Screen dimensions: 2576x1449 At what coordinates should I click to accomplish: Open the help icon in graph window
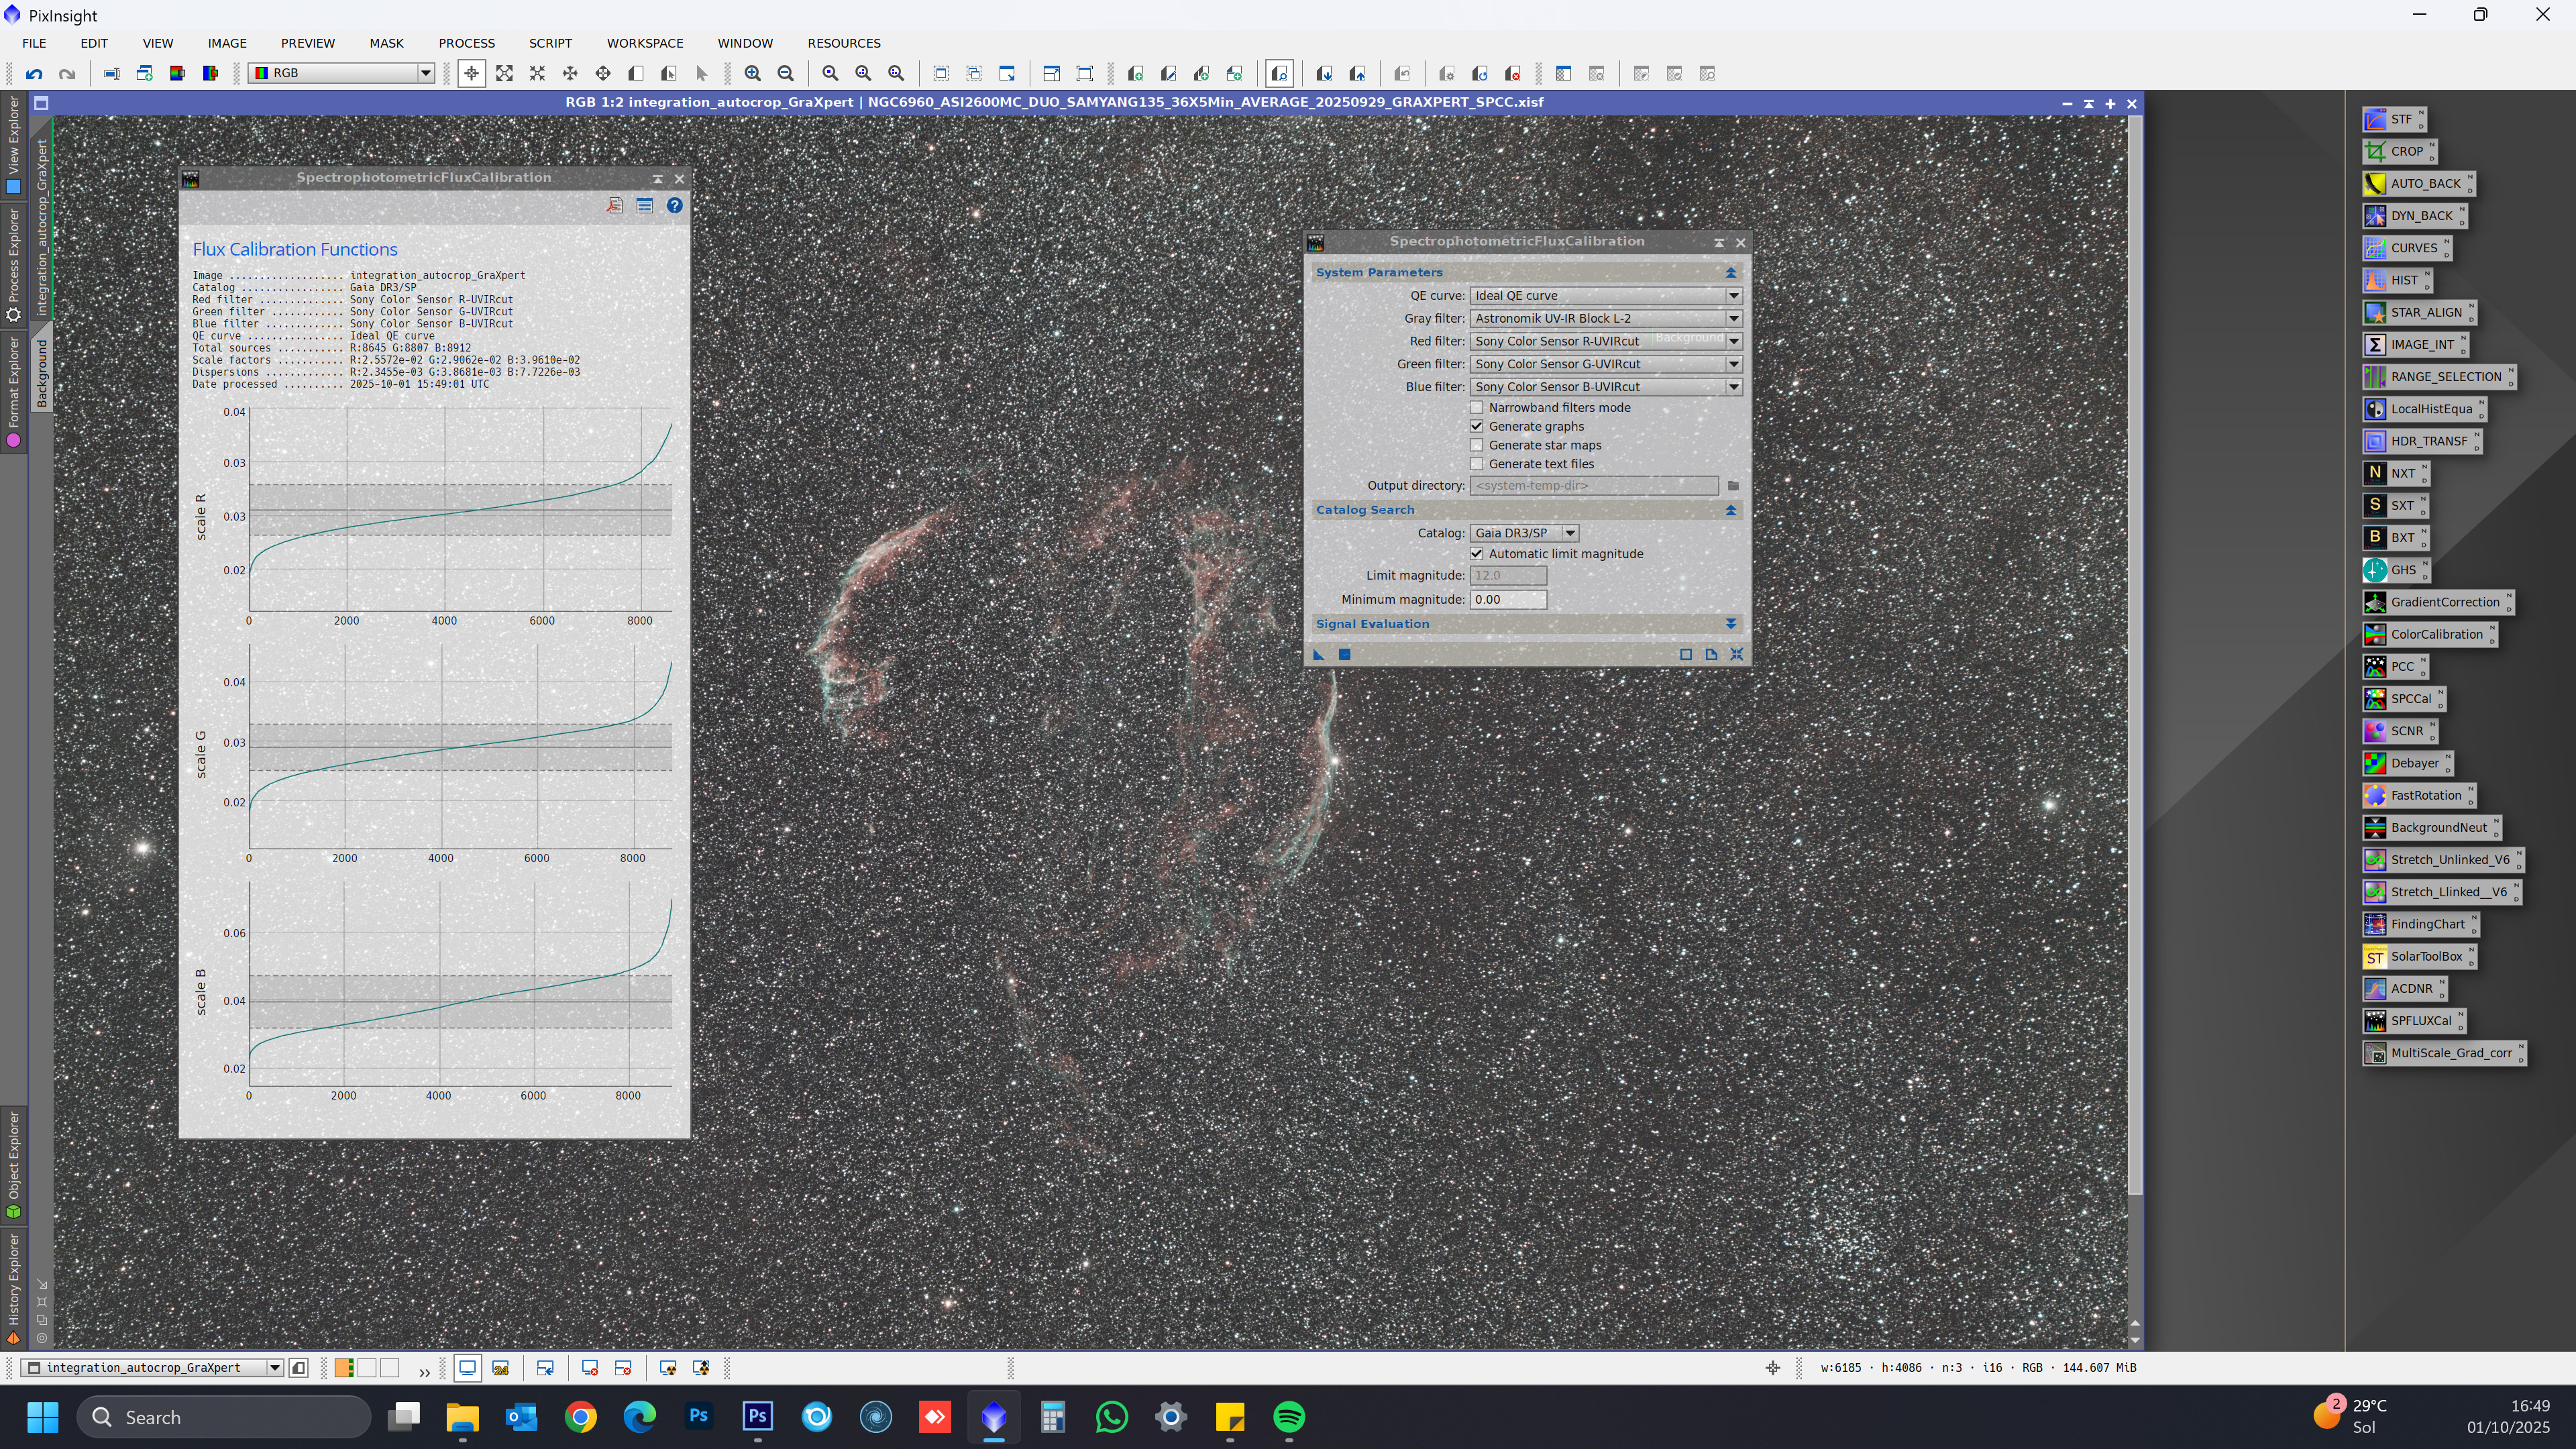click(x=675, y=205)
